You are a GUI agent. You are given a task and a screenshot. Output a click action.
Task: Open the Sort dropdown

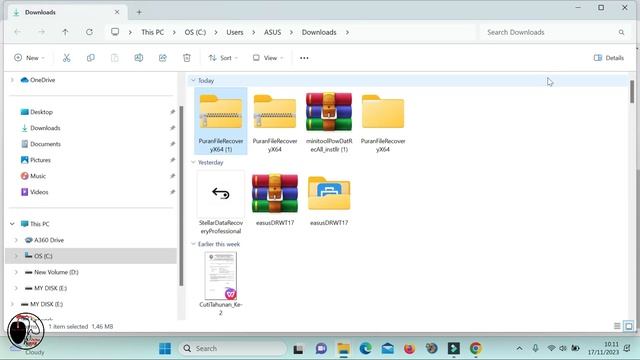tap(223, 58)
